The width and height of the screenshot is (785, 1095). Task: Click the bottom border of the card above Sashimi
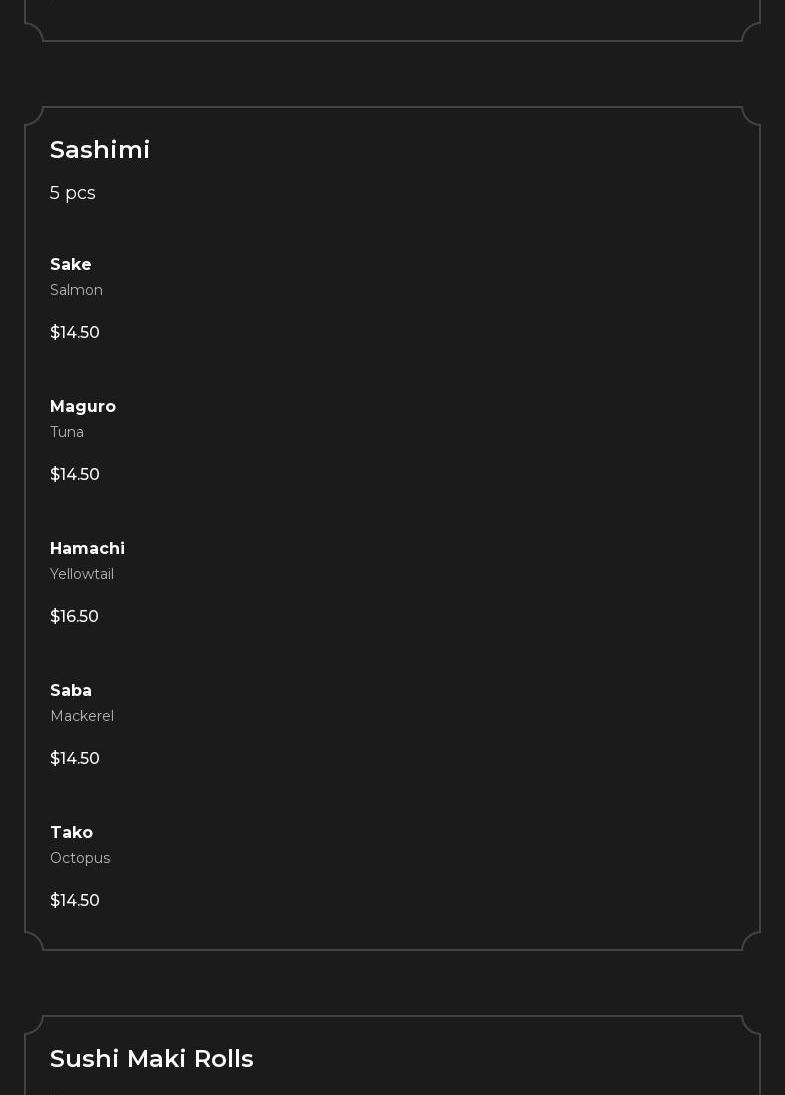pyautogui.click(x=392, y=41)
